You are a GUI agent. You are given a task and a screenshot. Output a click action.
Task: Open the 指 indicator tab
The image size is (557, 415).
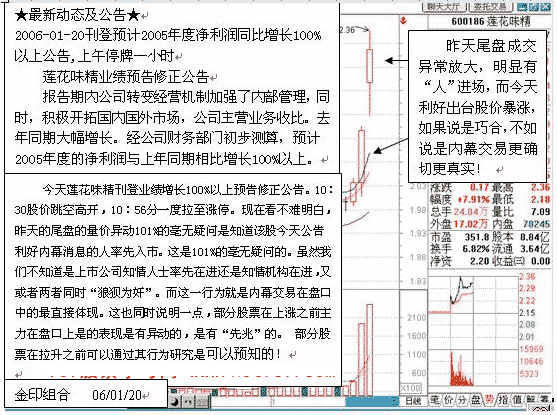(503, 400)
